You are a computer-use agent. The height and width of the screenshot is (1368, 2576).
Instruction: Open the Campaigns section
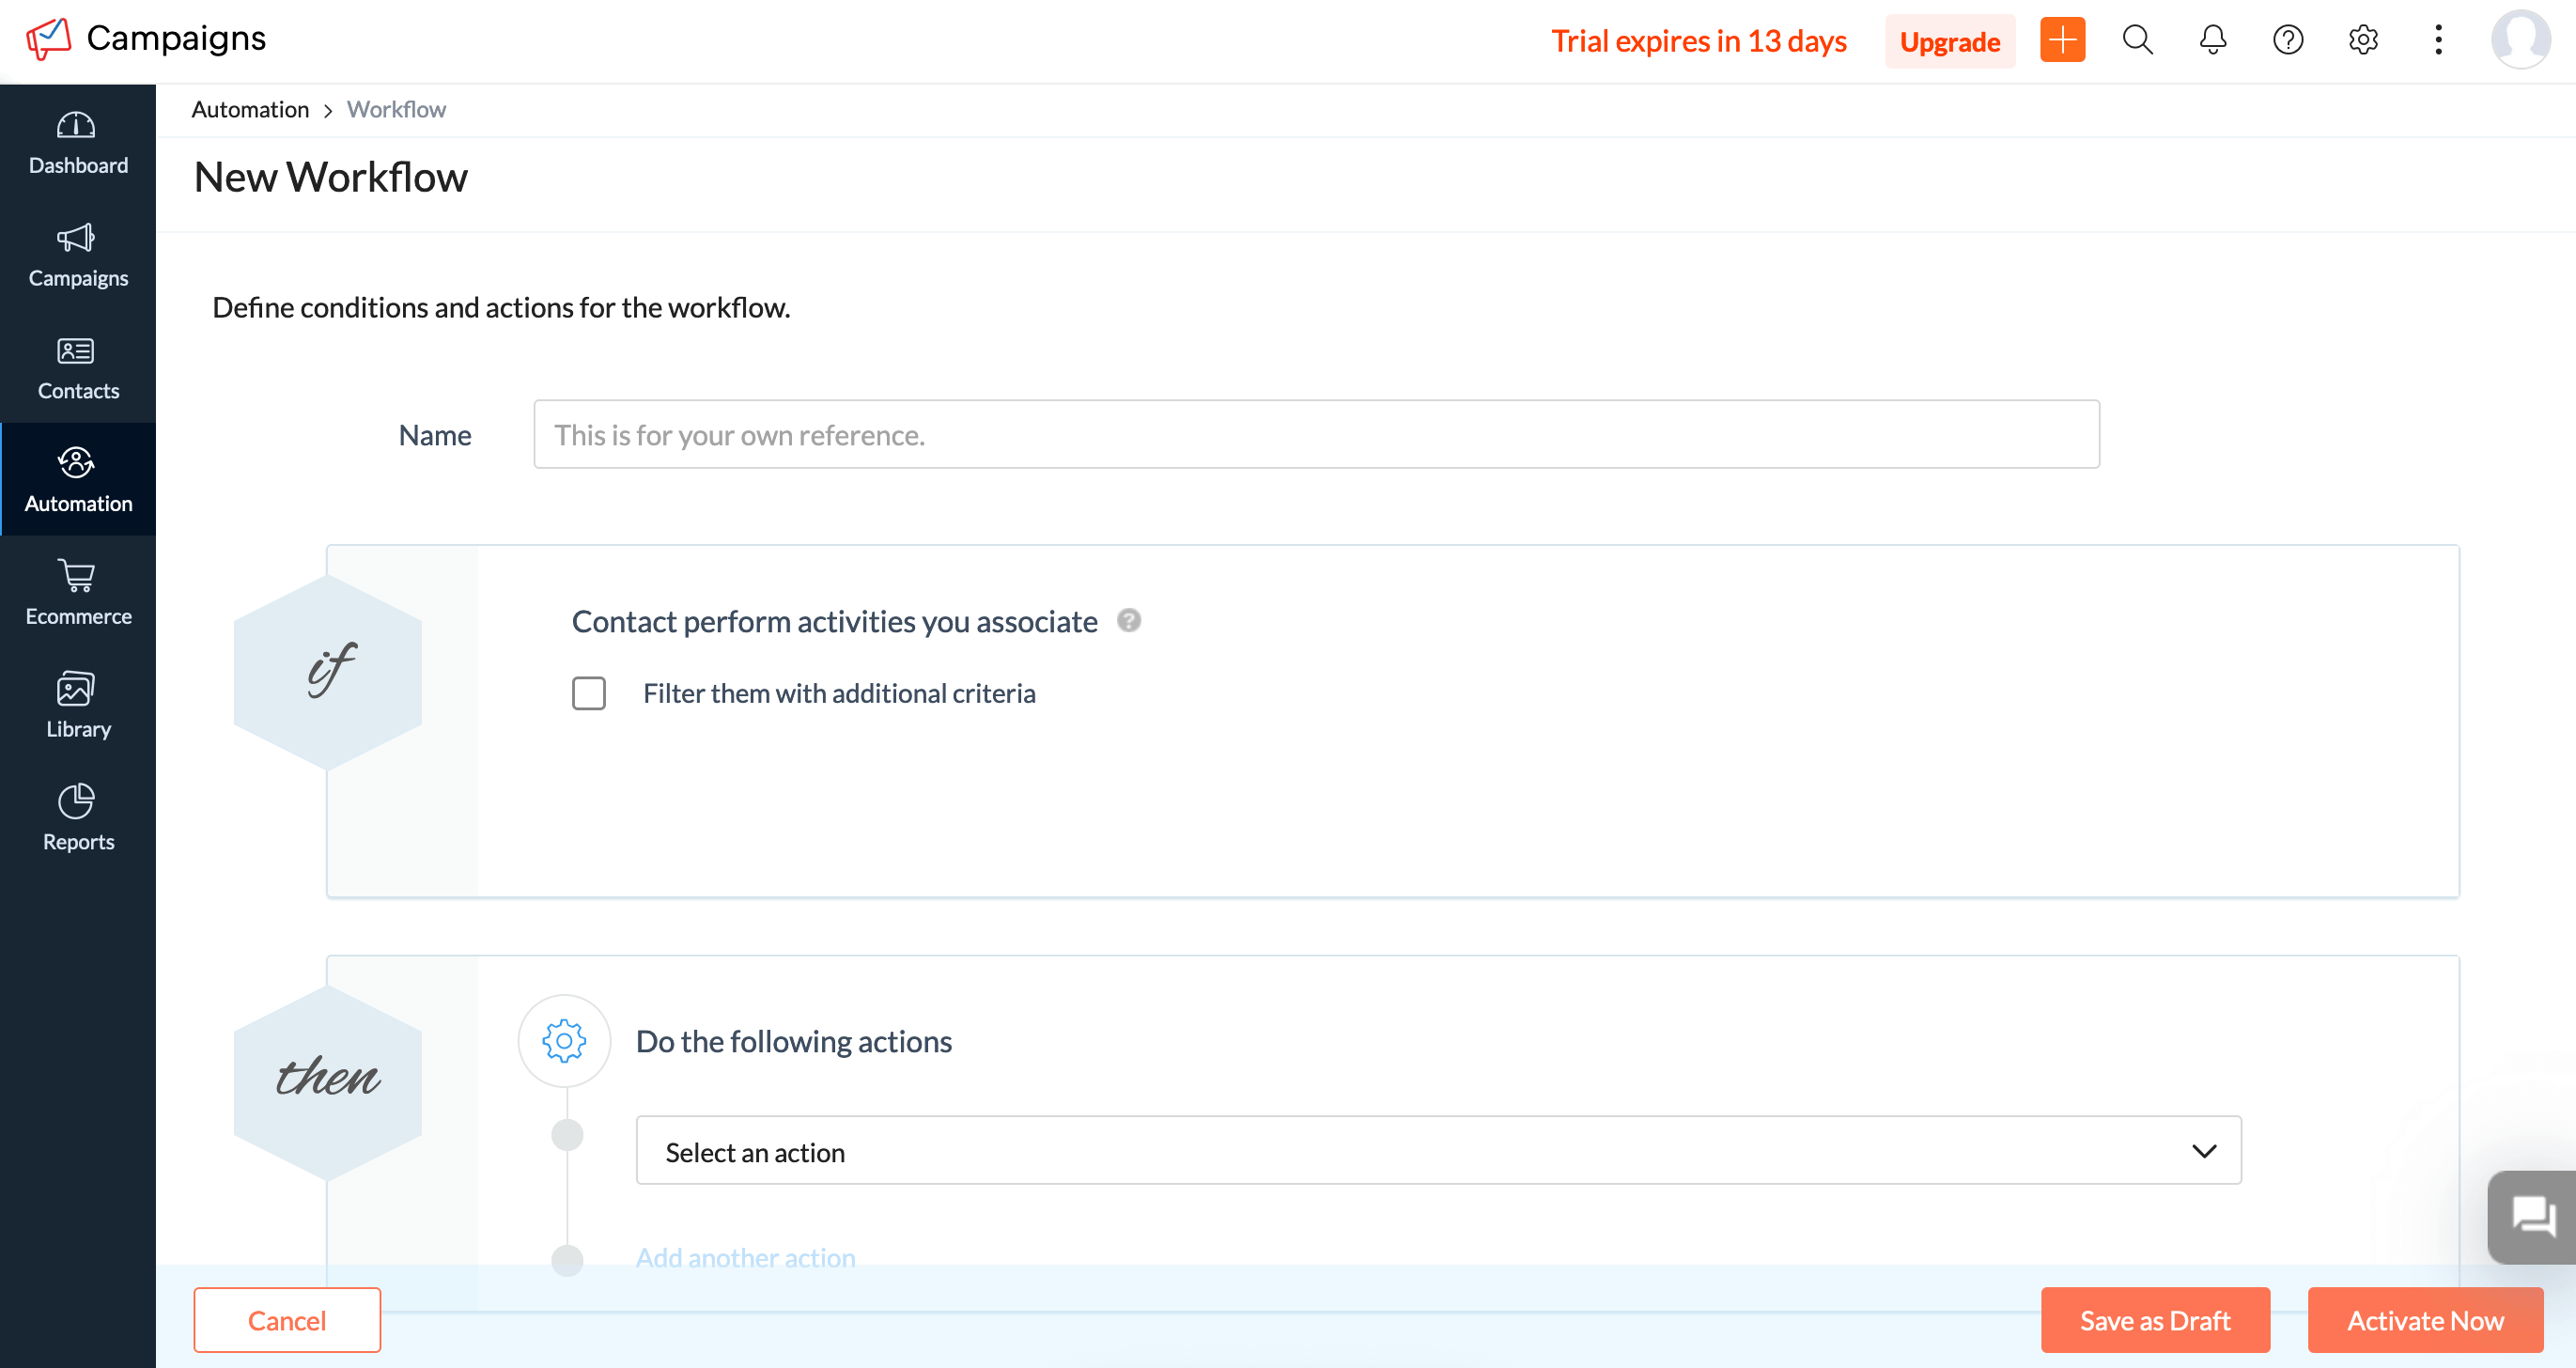pos(78,256)
